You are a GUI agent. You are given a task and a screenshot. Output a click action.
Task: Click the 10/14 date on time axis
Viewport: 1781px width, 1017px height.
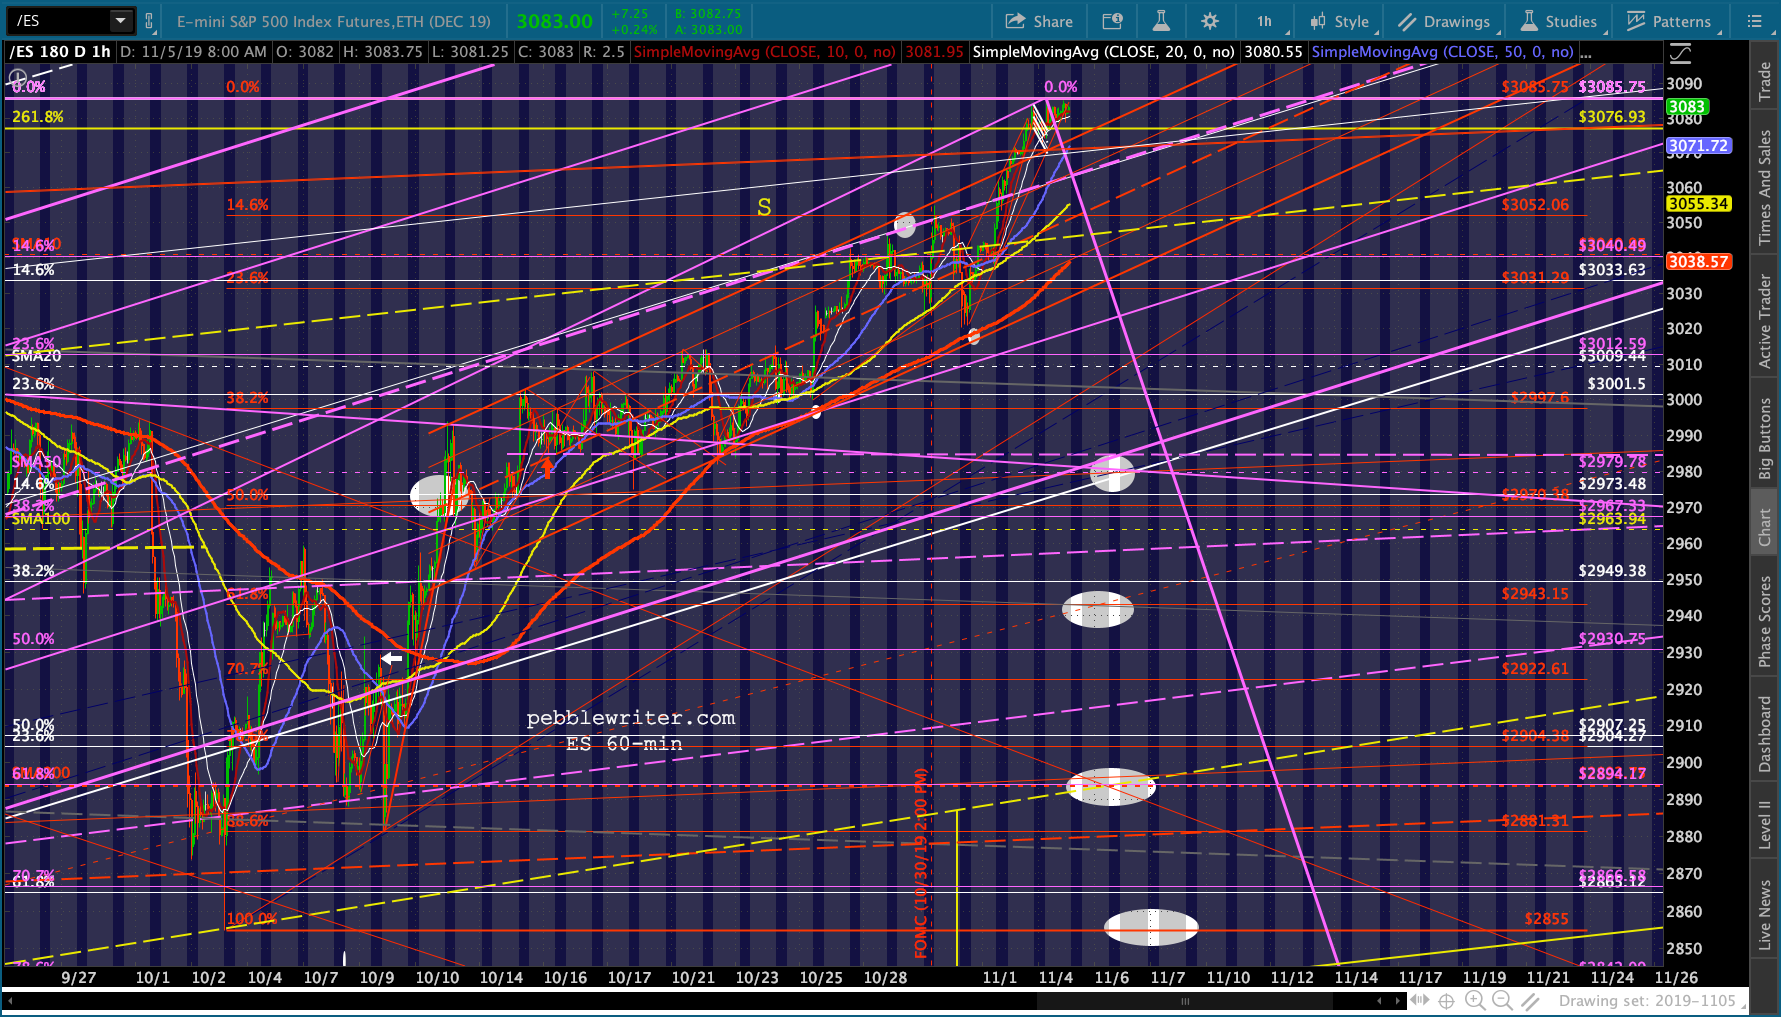tap(501, 977)
